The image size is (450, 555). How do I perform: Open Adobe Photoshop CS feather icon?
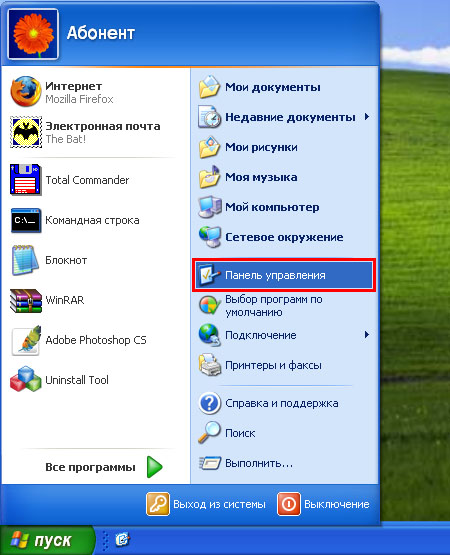point(25,340)
